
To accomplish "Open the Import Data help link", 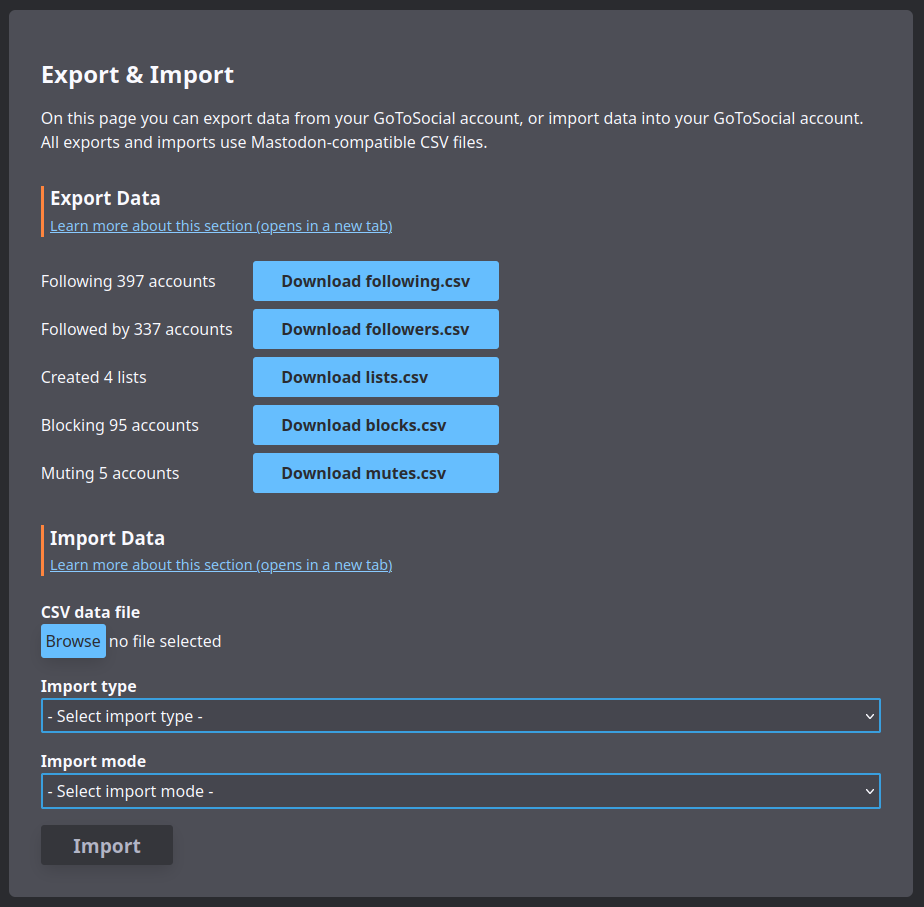I will tap(220, 564).
